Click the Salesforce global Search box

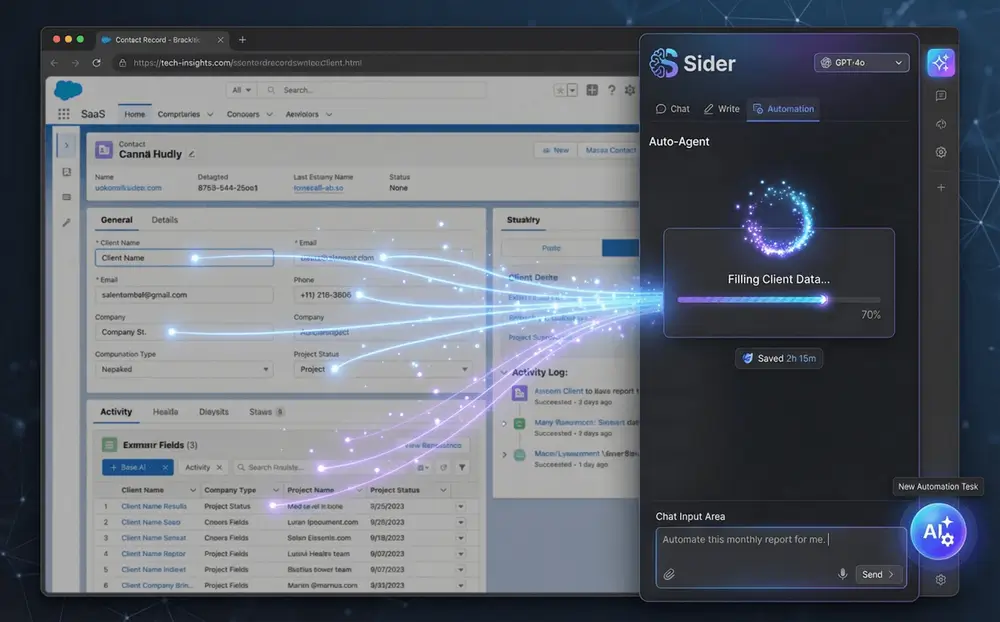click(x=374, y=90)
